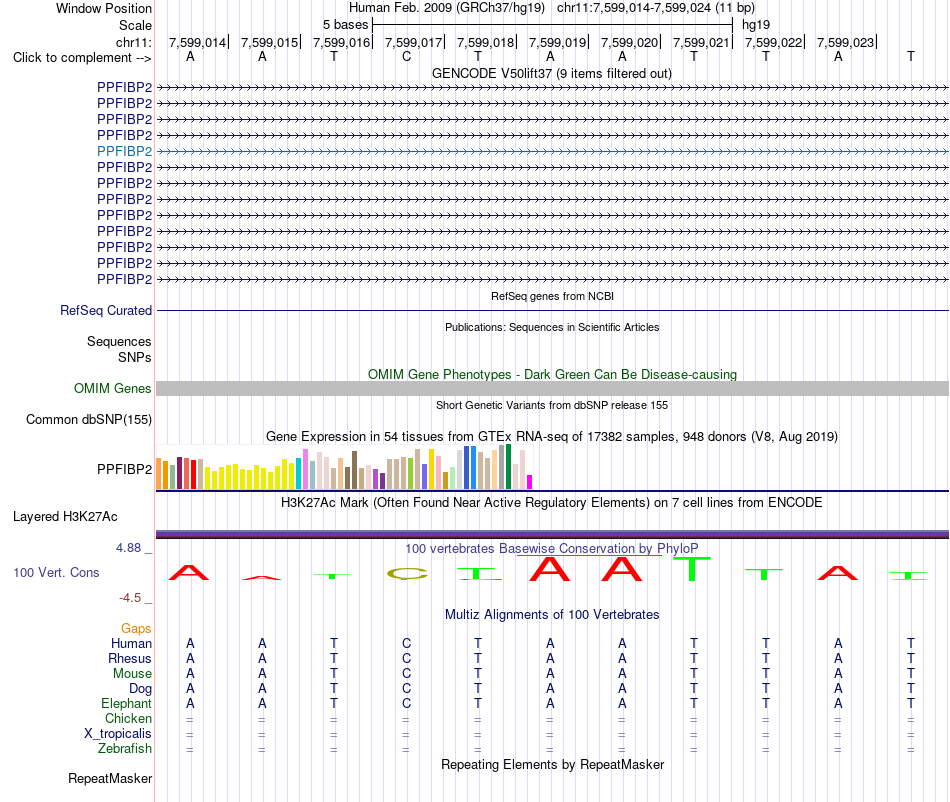This screenshot has width=950, height=802.
Task: Click the Chicken species label
Action: pos(128,718)
